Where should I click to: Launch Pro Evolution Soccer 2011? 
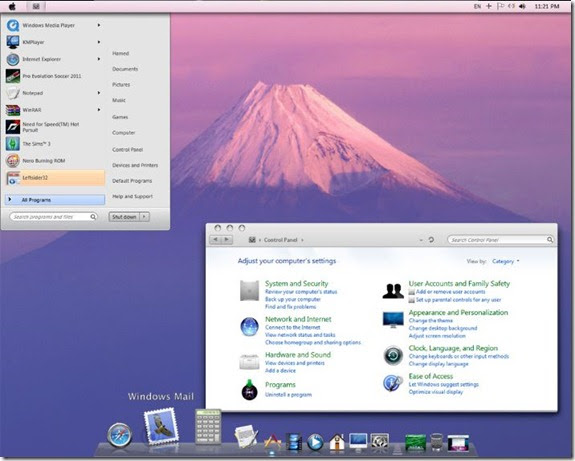coord(52,76)
